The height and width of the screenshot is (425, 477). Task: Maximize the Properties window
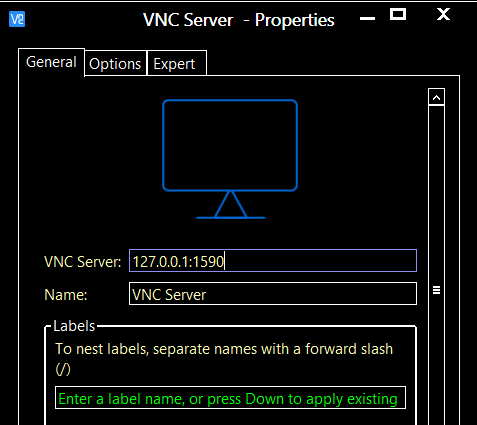pyautogui.click(x=398, y=15)
